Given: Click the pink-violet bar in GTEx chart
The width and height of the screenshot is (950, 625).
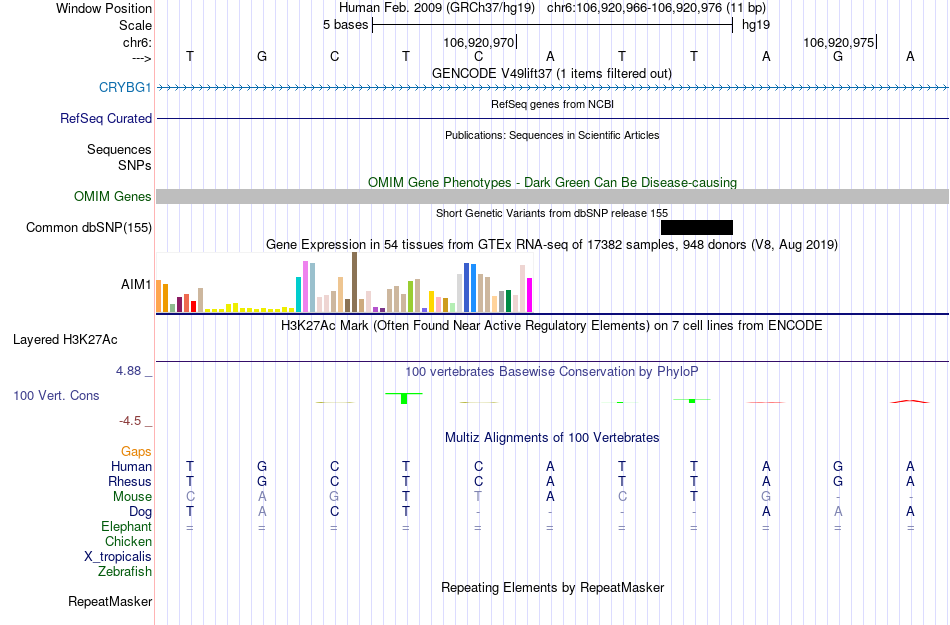Looking at the screenshot, I should [x=305, y=286].
